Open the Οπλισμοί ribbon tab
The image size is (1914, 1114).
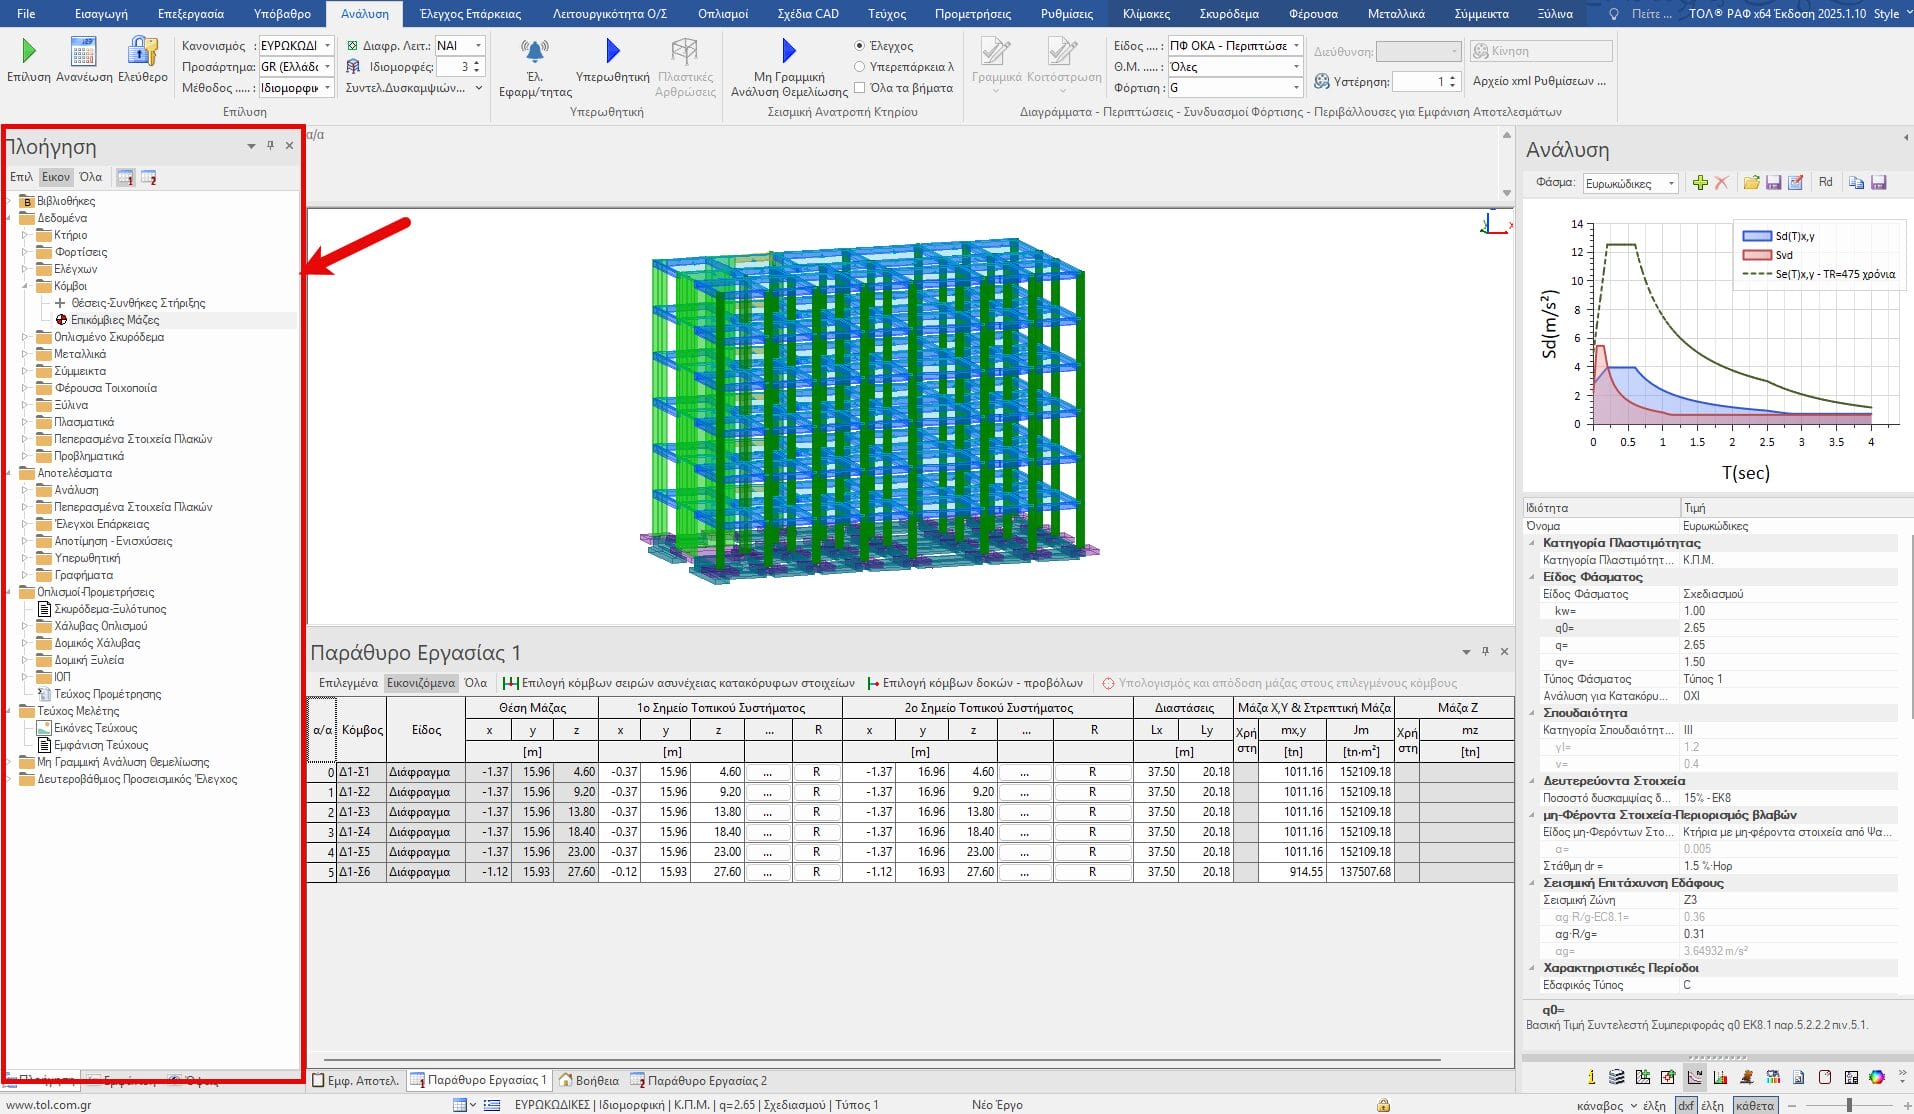pos(722,14)
